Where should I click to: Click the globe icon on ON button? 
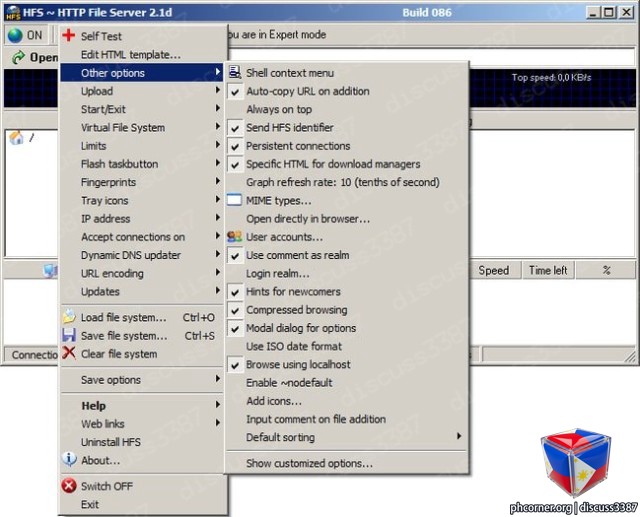tap(15, 36)
